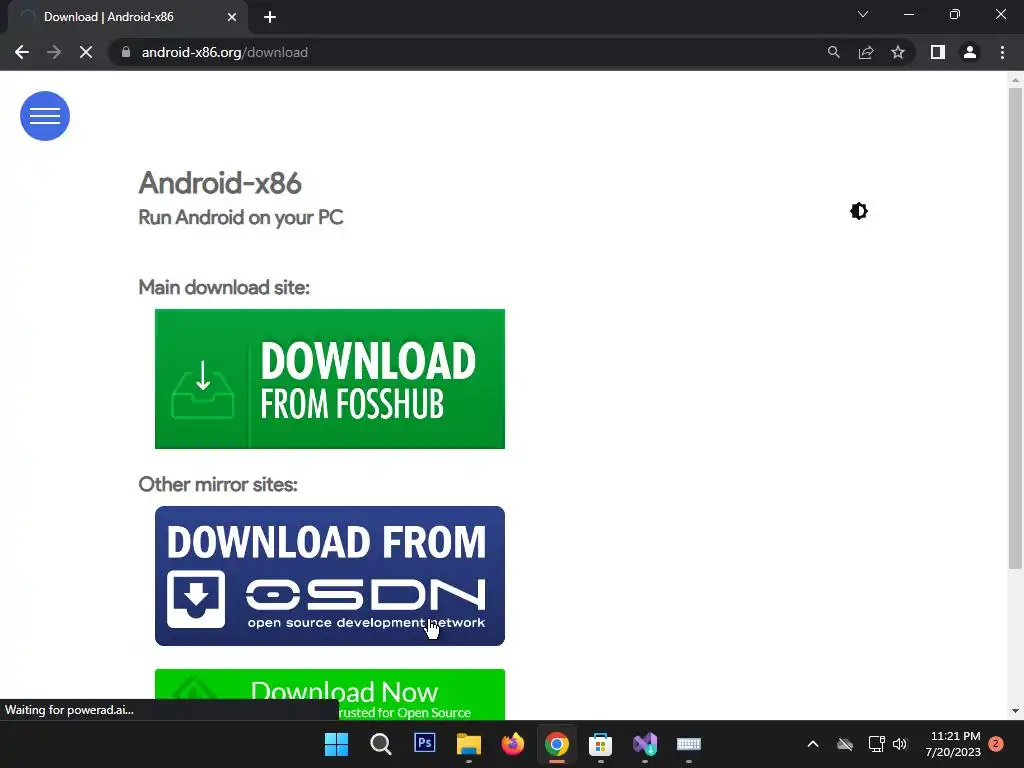Open Microsoft Store from taskbar
Image resolution: width=1024 pixels, height=768 pixels.
(600, 744)
